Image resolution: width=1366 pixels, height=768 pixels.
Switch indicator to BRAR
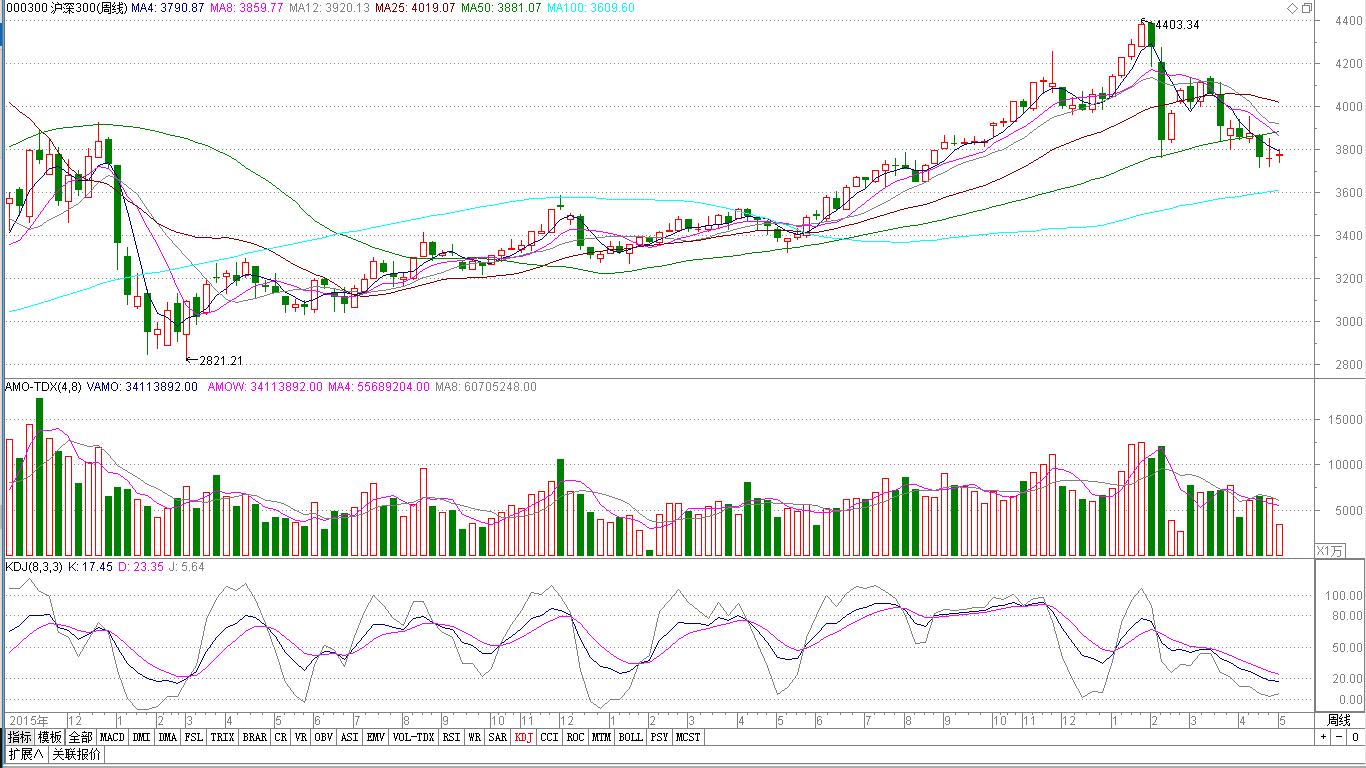tap(254, 737)
